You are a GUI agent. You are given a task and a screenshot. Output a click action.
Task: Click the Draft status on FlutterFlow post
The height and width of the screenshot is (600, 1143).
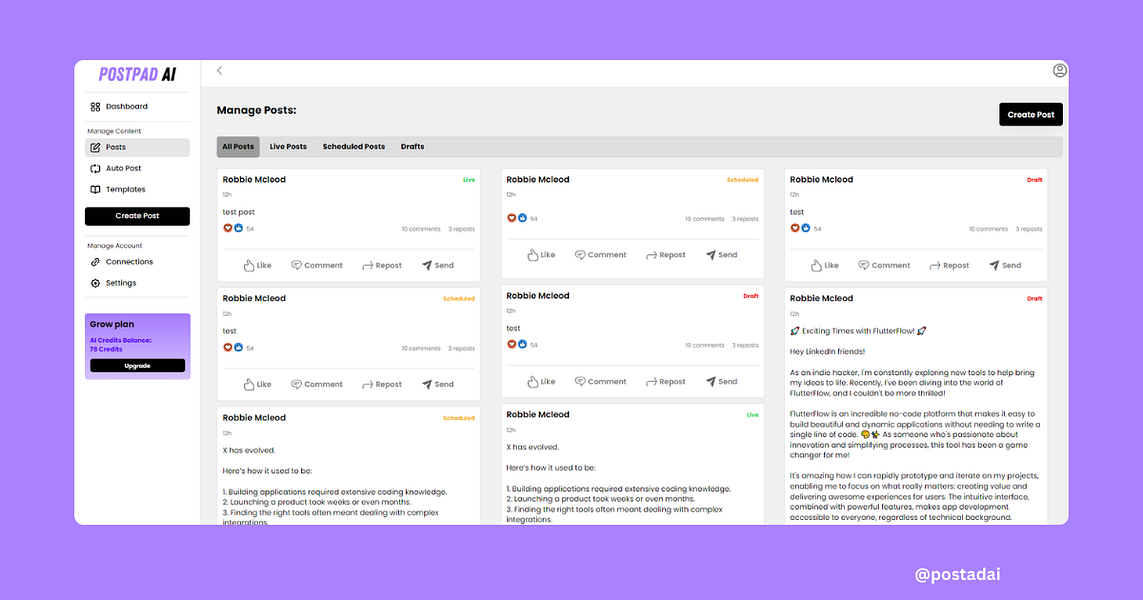[x=1034, y=298]
